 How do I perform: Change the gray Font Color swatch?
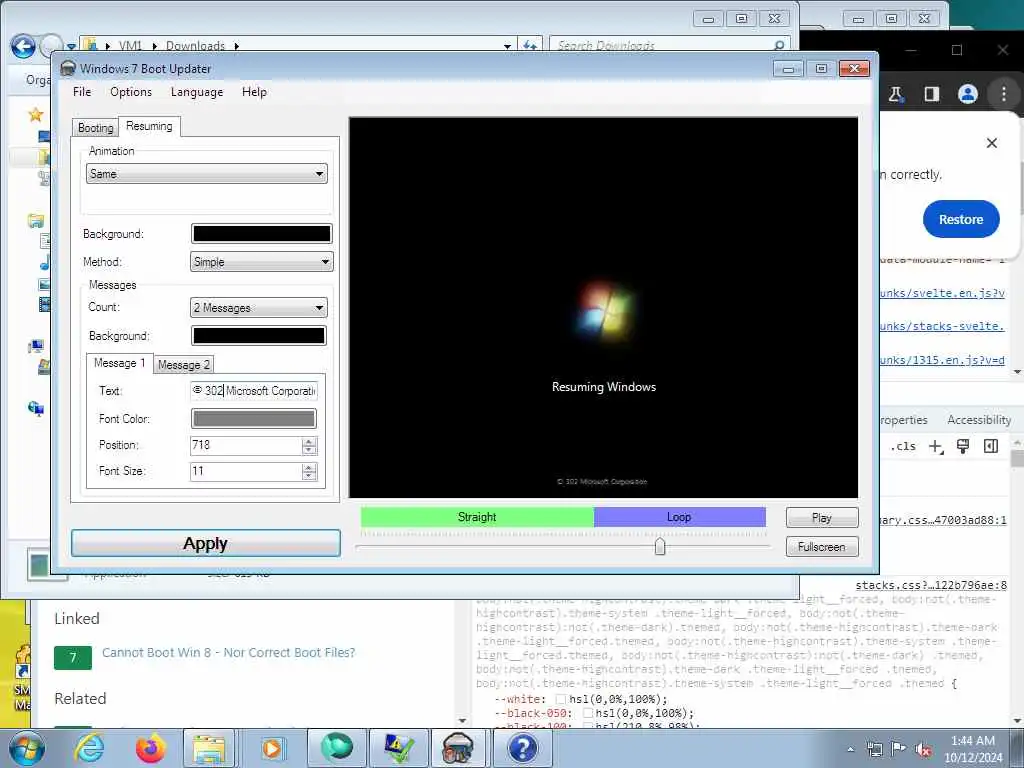[253, 419]
